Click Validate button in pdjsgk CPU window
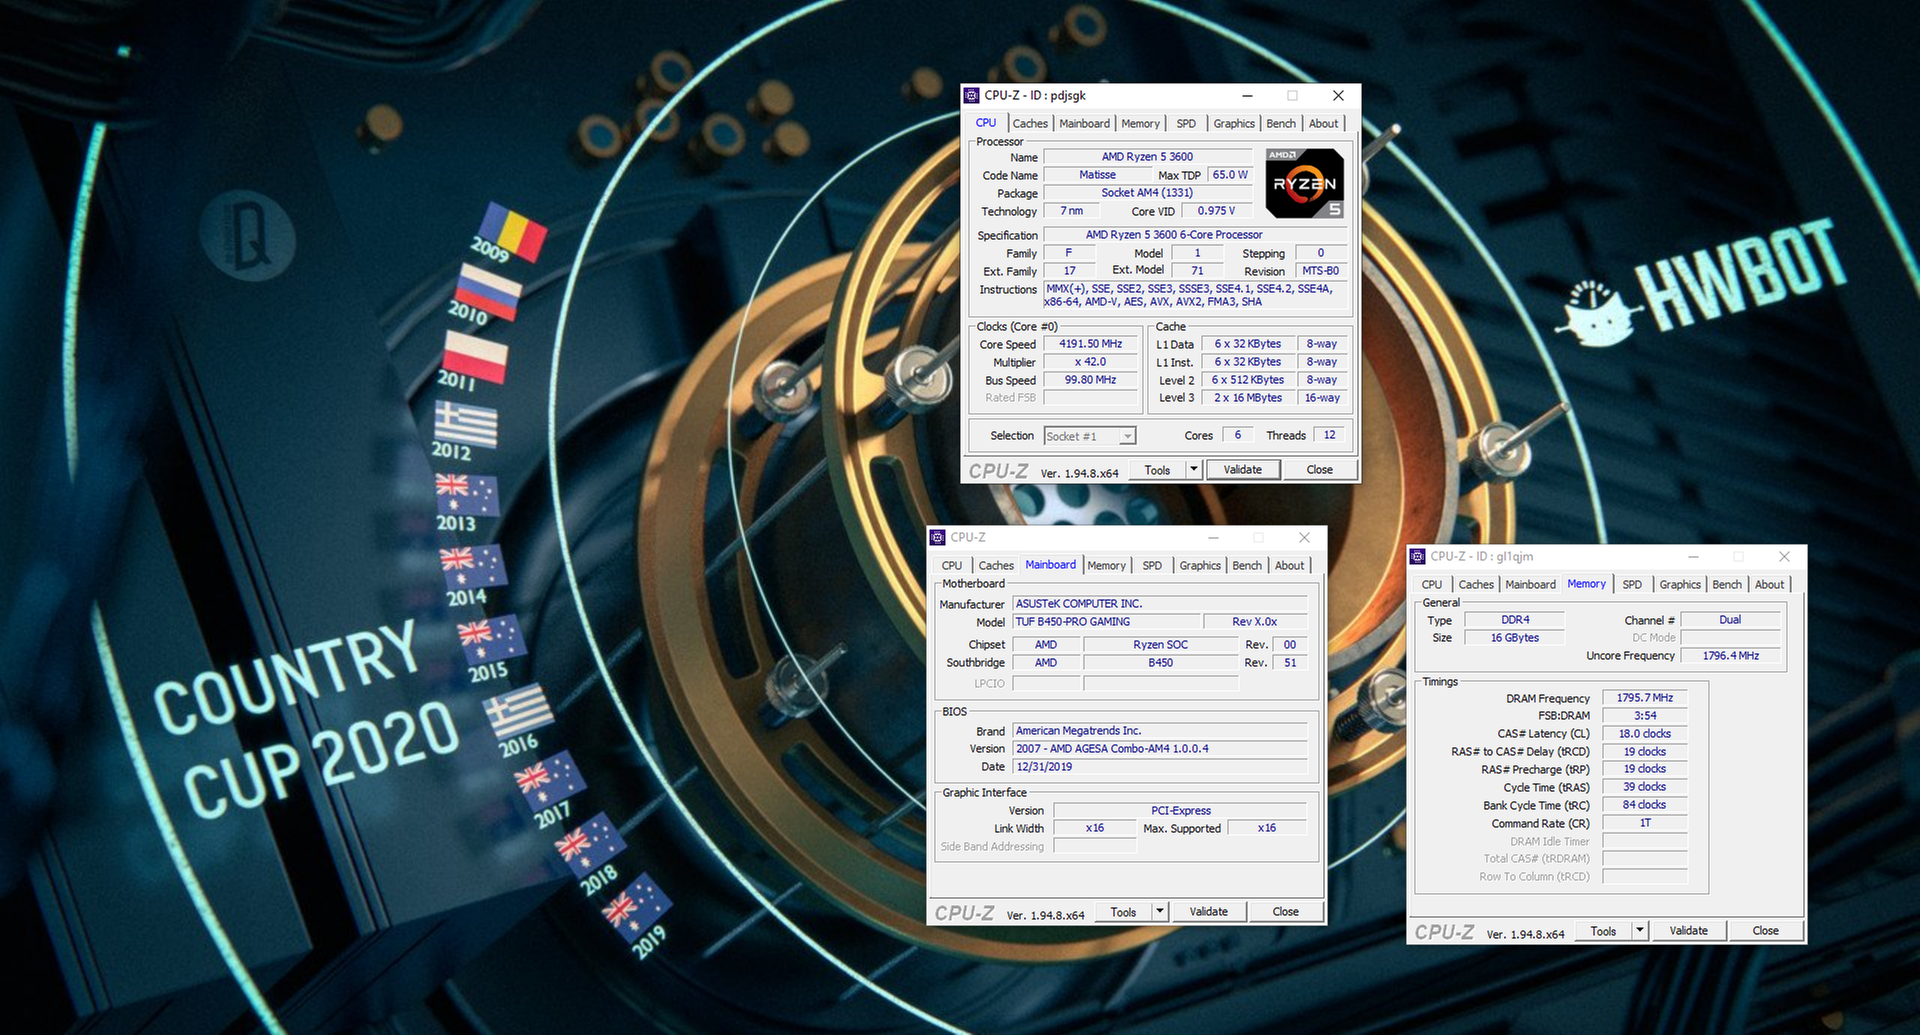This screenshot has height=1035, width=1920. point(1243,470)
